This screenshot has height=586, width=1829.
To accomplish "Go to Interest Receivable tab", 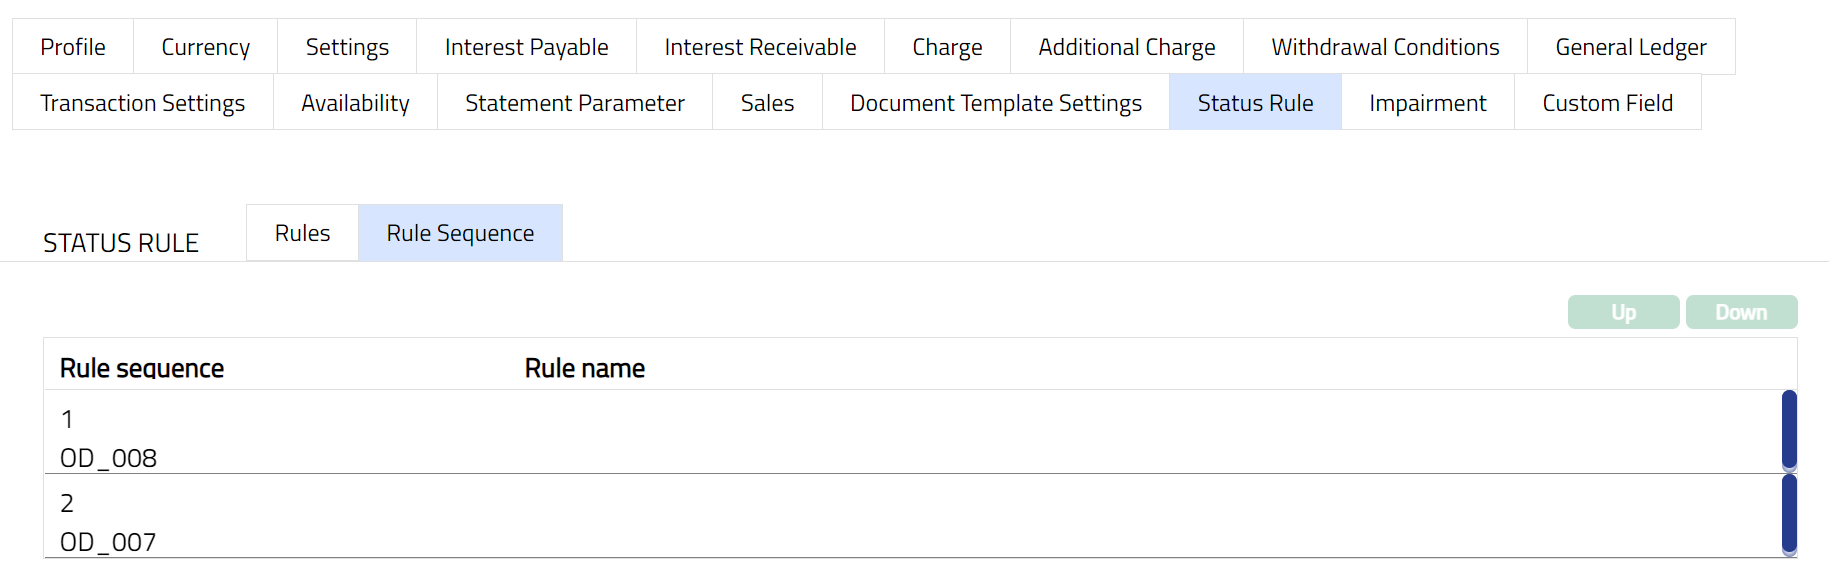I will [760, 47].
